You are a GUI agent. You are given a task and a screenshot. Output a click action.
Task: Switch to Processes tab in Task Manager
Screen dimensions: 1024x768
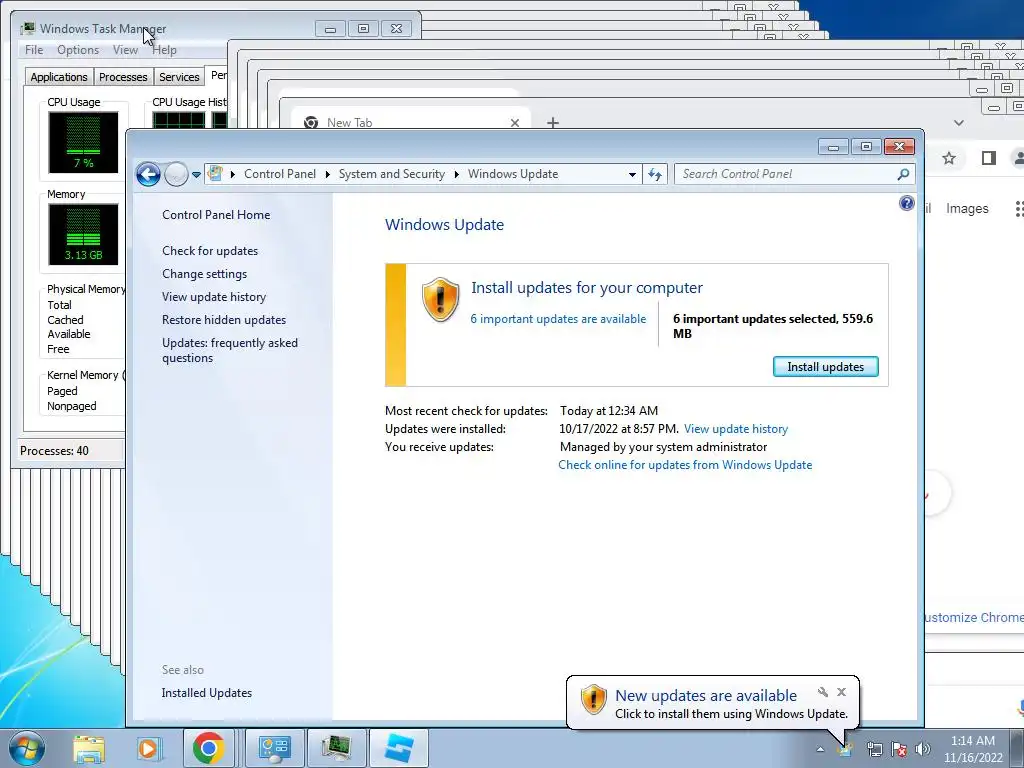123,77
